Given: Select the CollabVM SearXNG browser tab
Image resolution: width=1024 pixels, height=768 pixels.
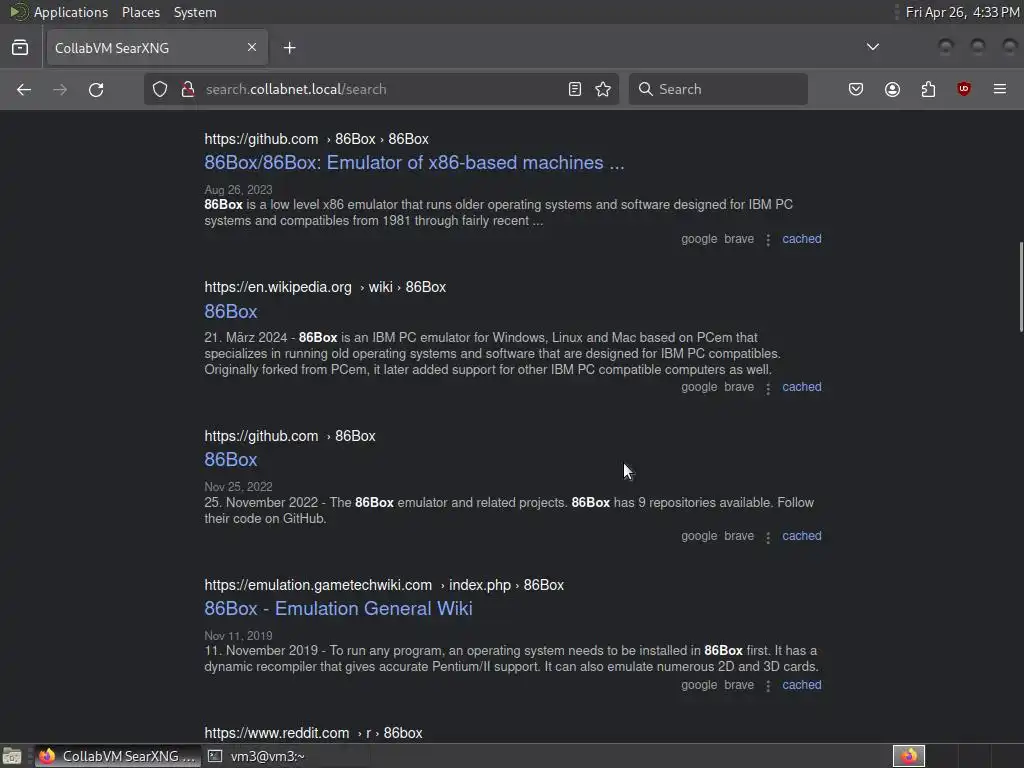Looking at the screenshot, I should pos(157,48).
